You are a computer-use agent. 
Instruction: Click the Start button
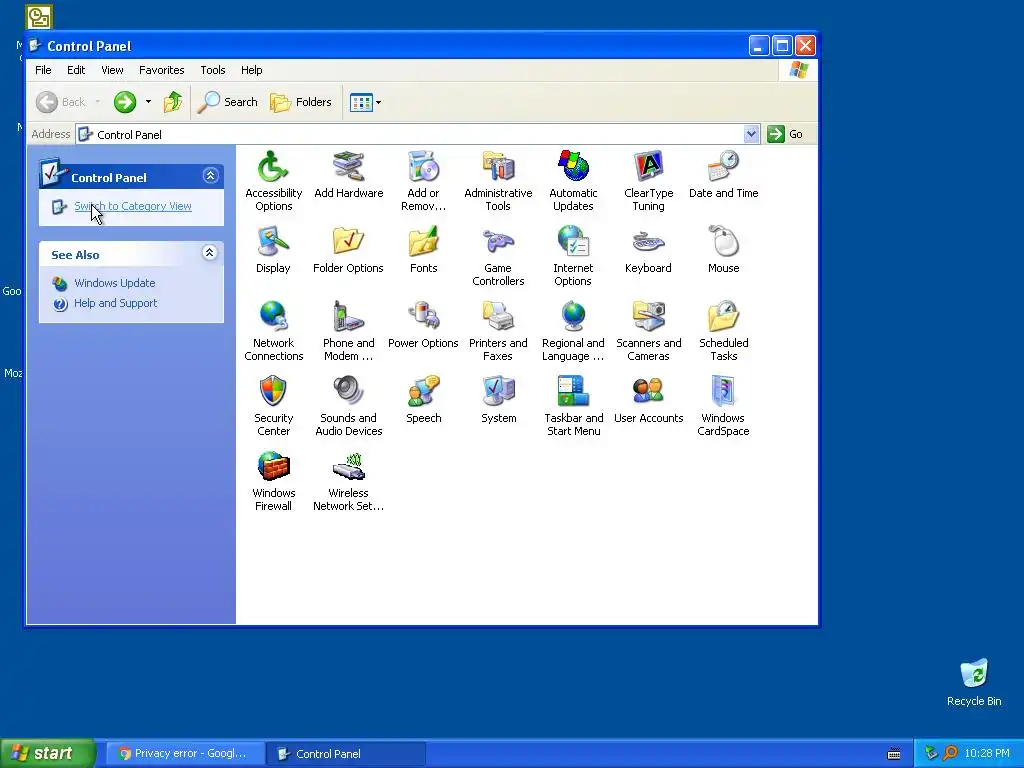(48, 753)
